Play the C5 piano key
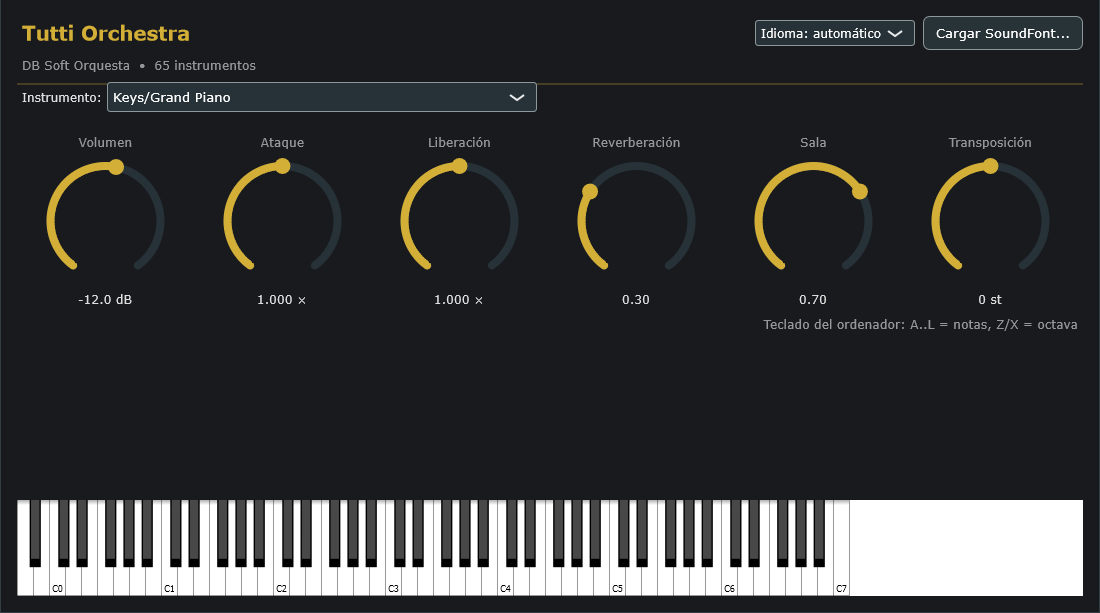The height and width of the screenshot is (613, 1100). pos(617,582)
